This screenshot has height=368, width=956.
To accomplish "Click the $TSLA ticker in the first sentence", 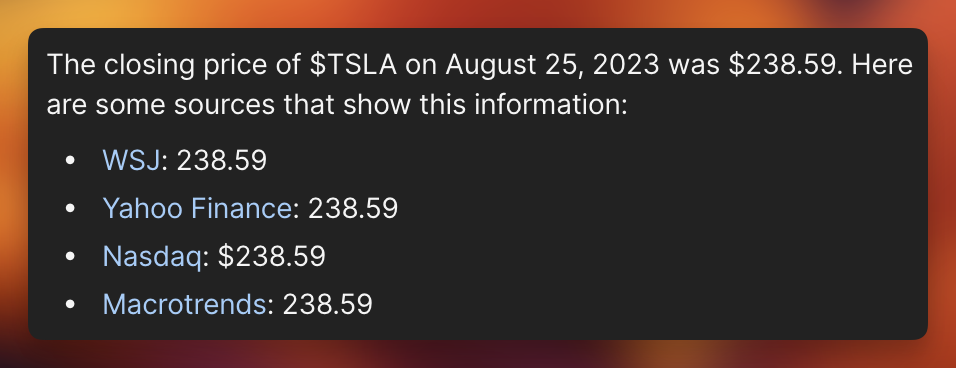I will (x=354, y=65).
